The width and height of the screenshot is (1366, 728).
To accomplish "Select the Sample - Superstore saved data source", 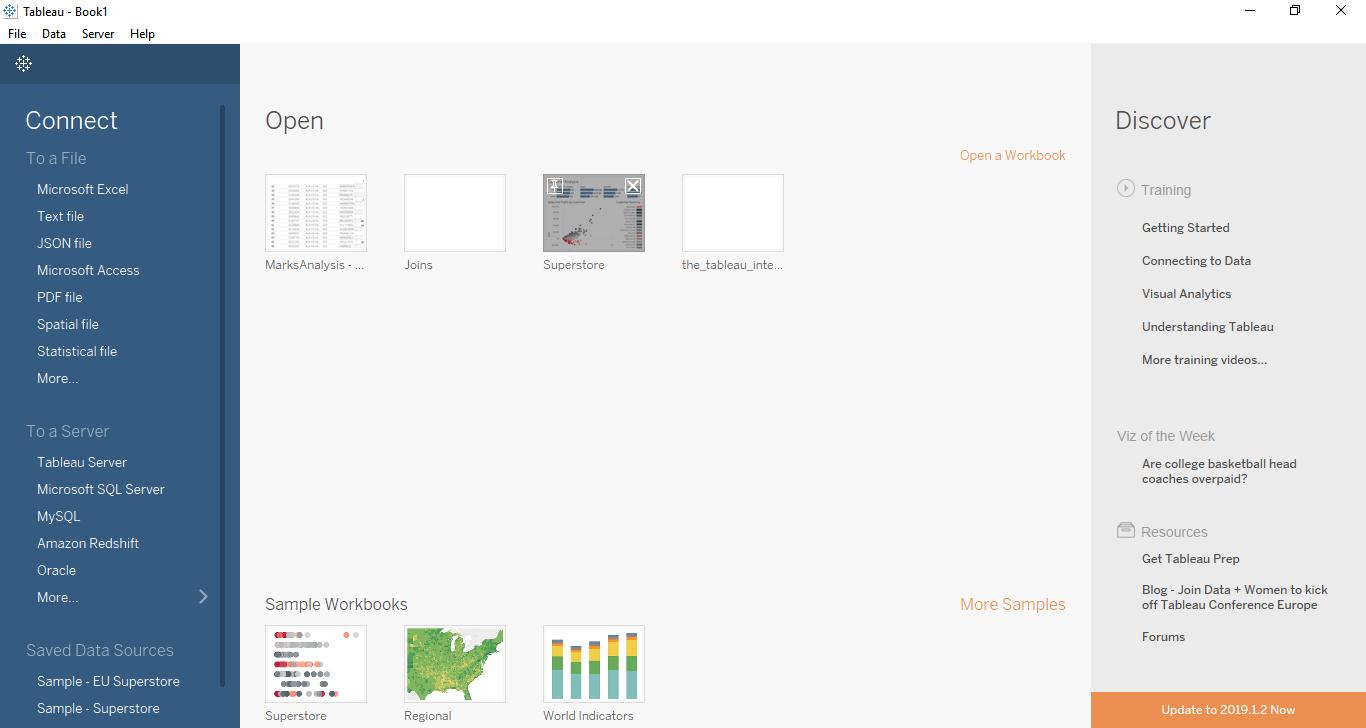I will (98, 708).
